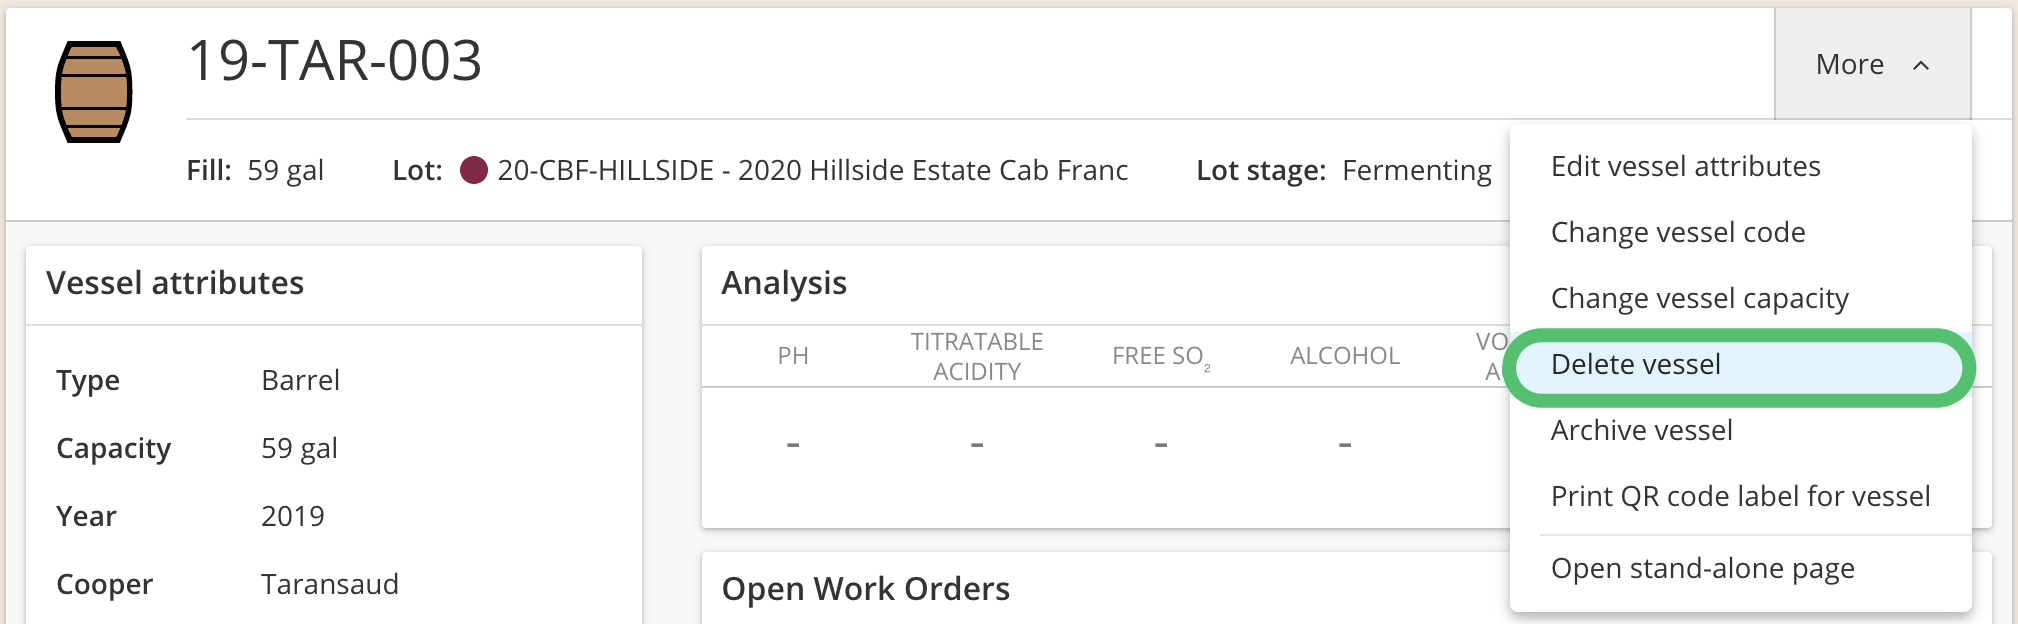Open stand-alone page option
The width and height of the screenshot is (2018, 624).
coord(1702,568)
